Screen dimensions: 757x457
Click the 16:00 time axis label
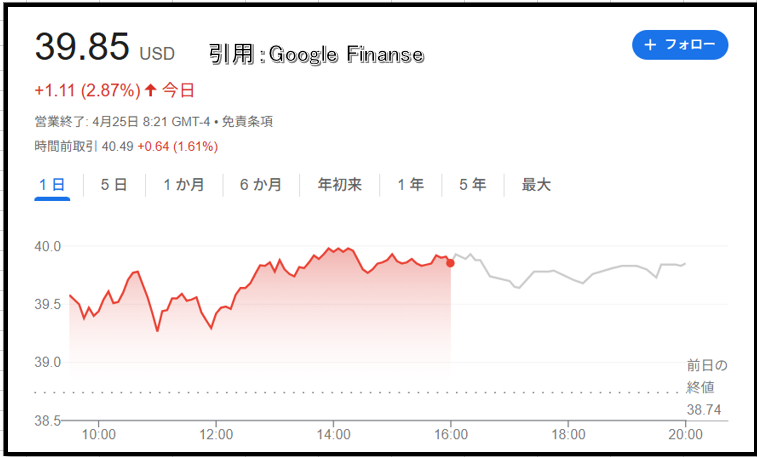point(450,434)
